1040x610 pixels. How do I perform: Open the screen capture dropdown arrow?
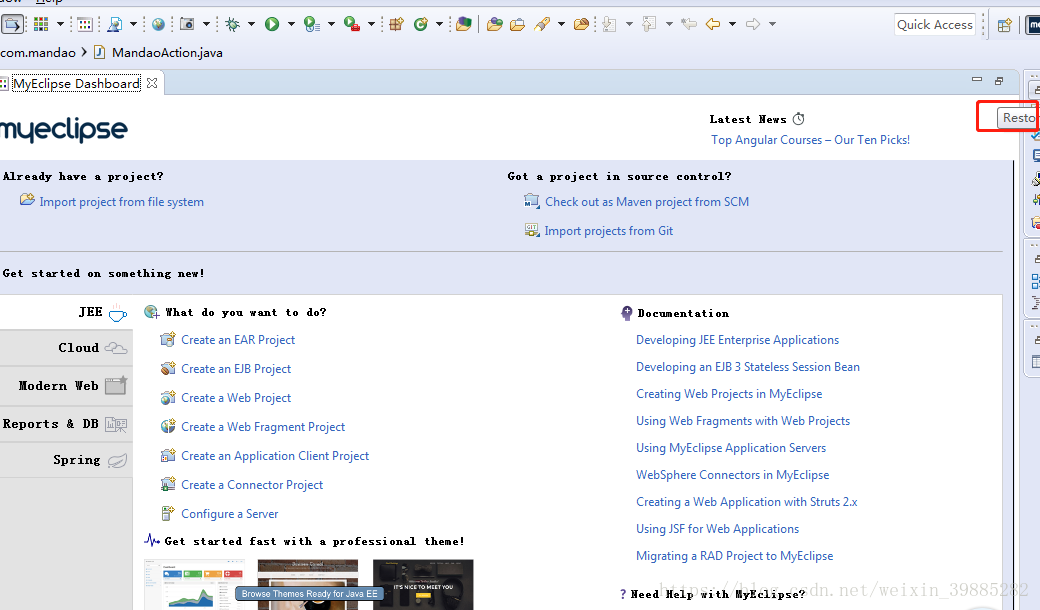point(206,25)
